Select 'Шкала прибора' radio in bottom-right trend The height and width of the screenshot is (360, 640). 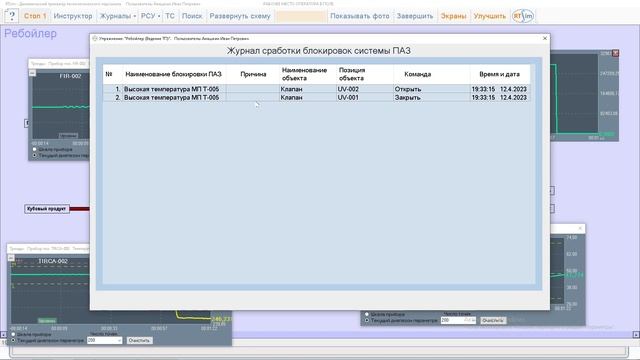click(367, 314)
